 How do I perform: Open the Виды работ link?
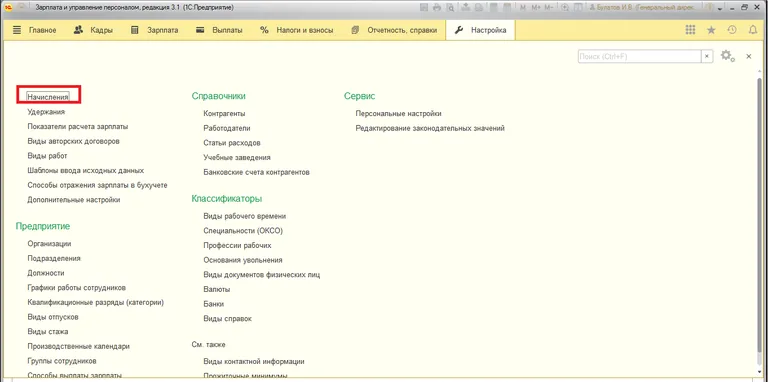pos(47,156)
